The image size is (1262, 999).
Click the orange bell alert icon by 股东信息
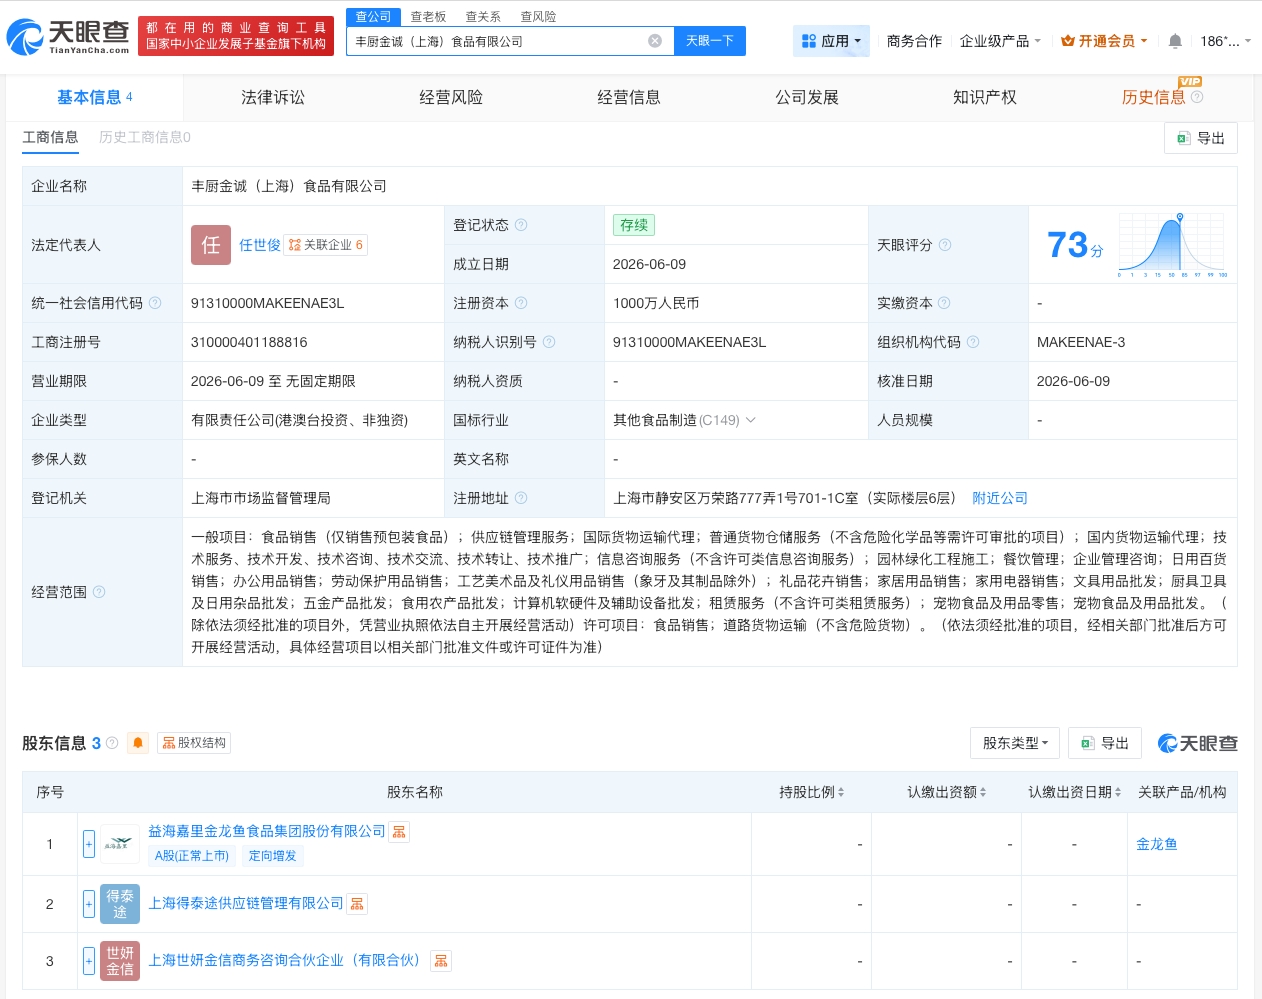pyautogui.click(x=138, y=743)
